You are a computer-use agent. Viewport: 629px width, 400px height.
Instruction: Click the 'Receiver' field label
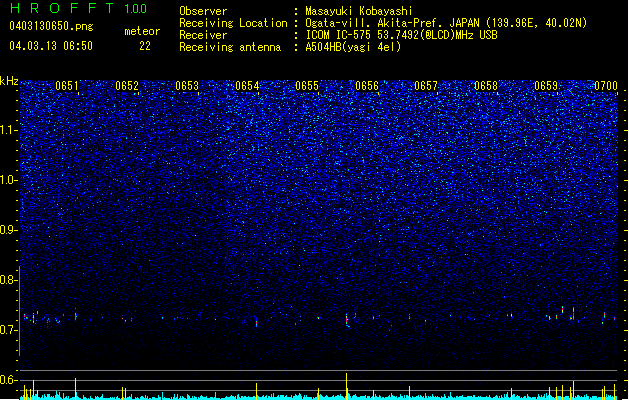click(x=203, y=35)
